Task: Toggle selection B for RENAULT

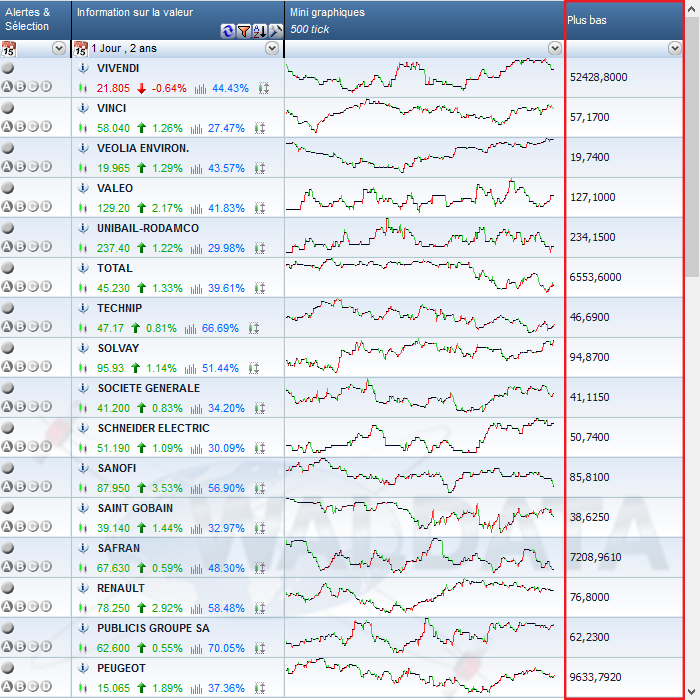Action: click(x=20, y=606)
